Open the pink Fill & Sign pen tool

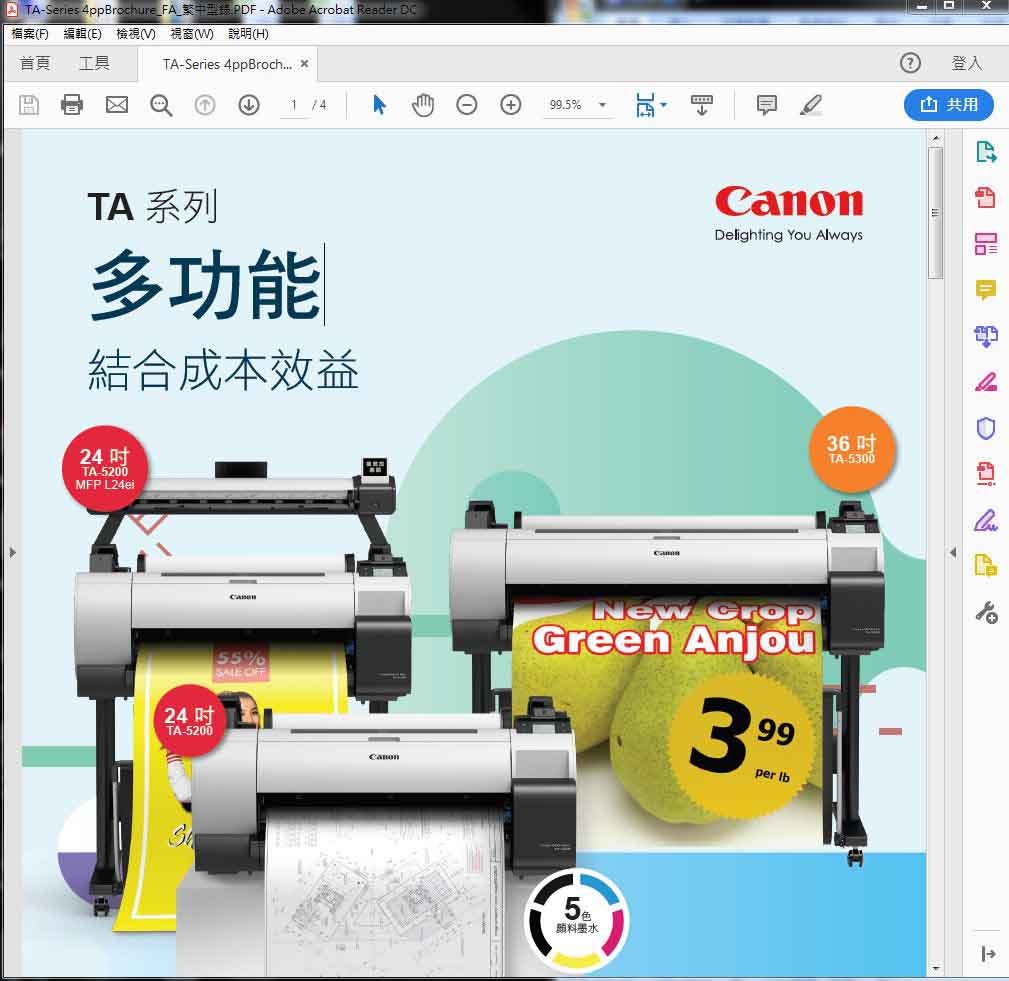(985, 382)
